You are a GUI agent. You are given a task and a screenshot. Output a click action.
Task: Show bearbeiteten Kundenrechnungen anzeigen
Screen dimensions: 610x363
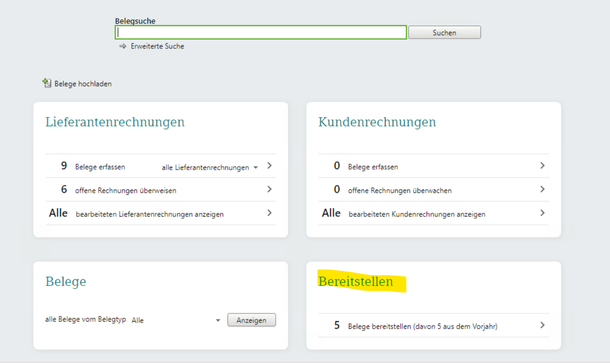pyautogui.click(x=417, y=214)
